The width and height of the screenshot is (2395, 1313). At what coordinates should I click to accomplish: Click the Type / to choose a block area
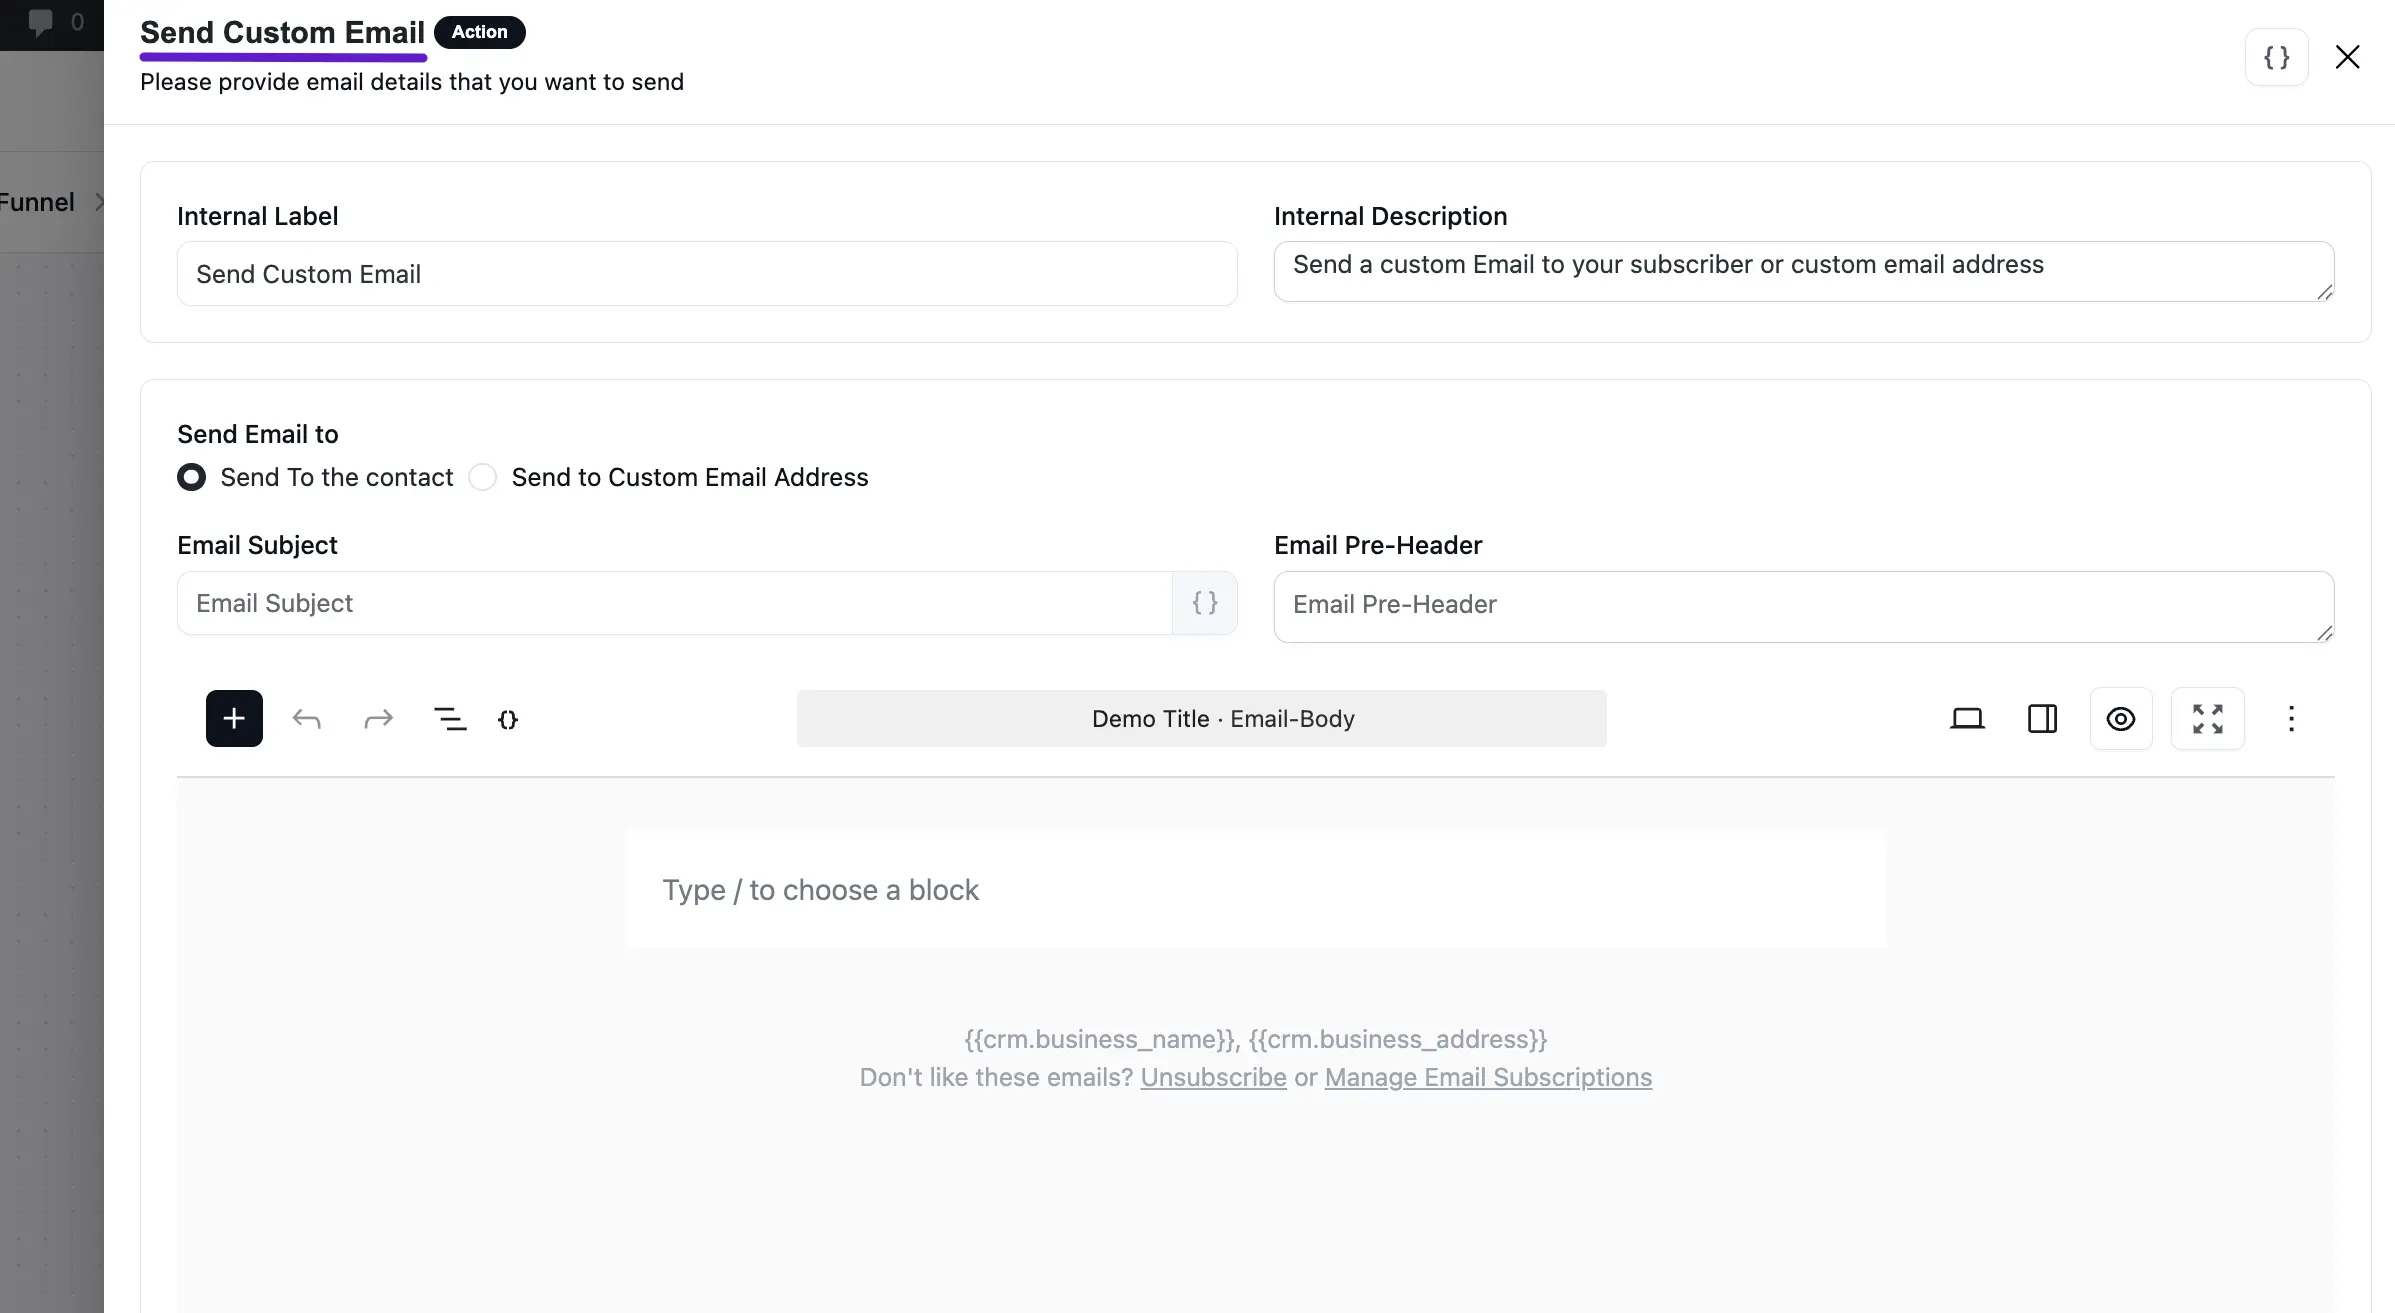click(x=1256, y=890)
